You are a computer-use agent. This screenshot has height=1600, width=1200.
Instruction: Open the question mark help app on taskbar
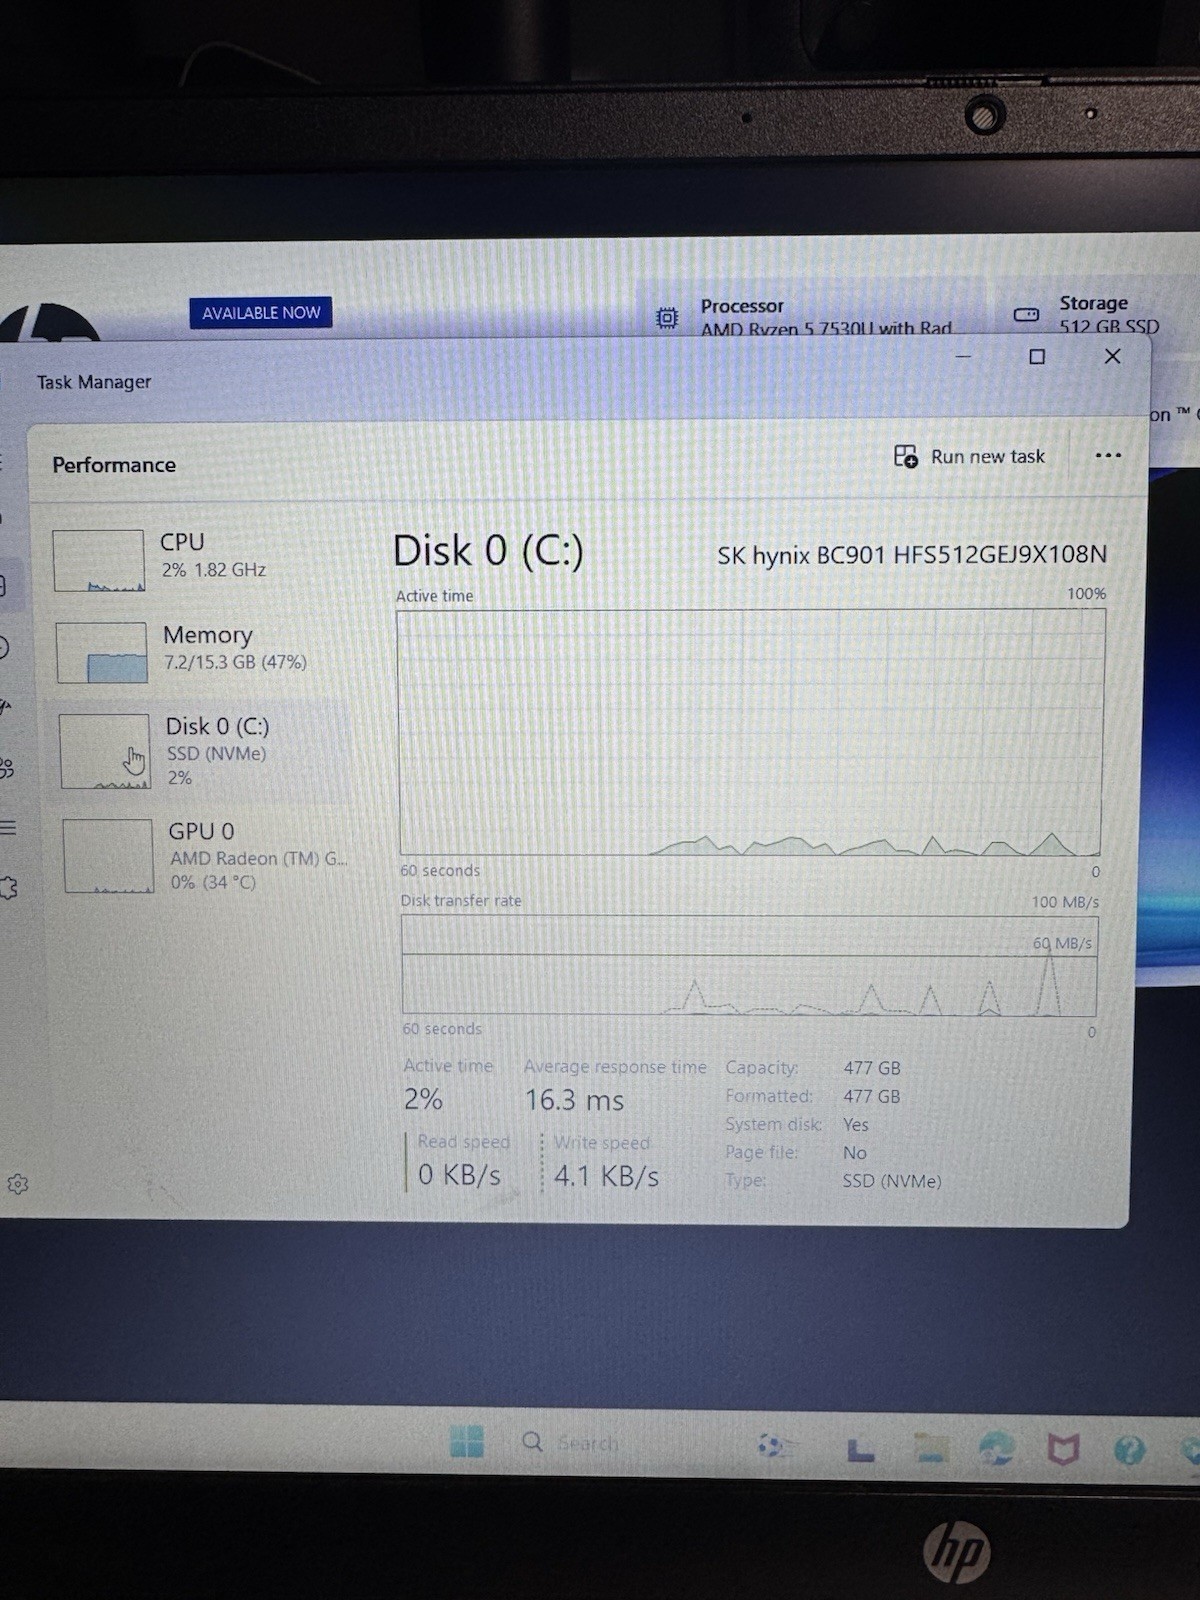[x=1129, y=1450]
